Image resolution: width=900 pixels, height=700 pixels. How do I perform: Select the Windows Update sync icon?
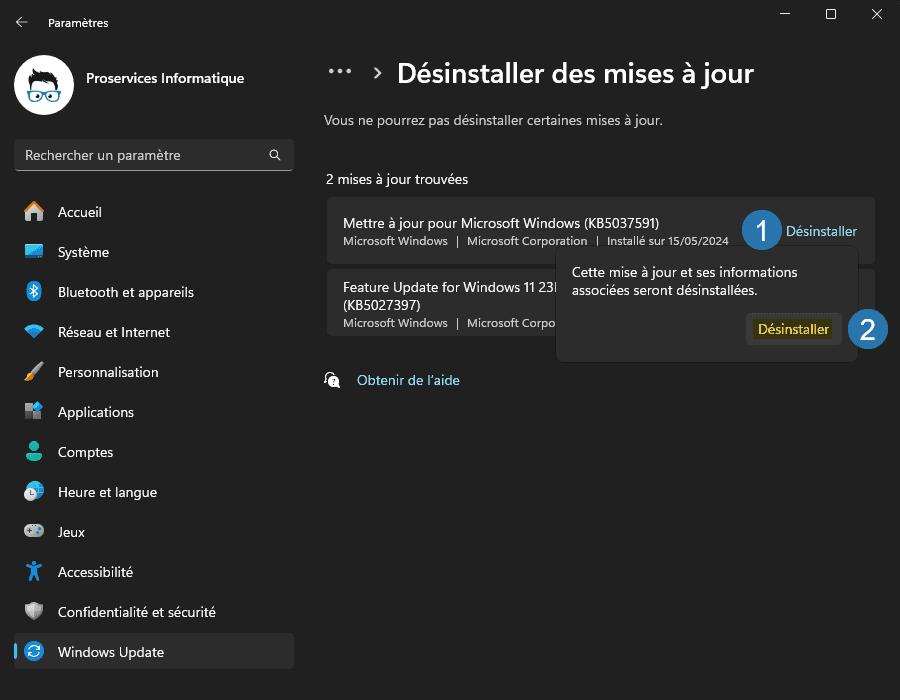tap(32, 651)
